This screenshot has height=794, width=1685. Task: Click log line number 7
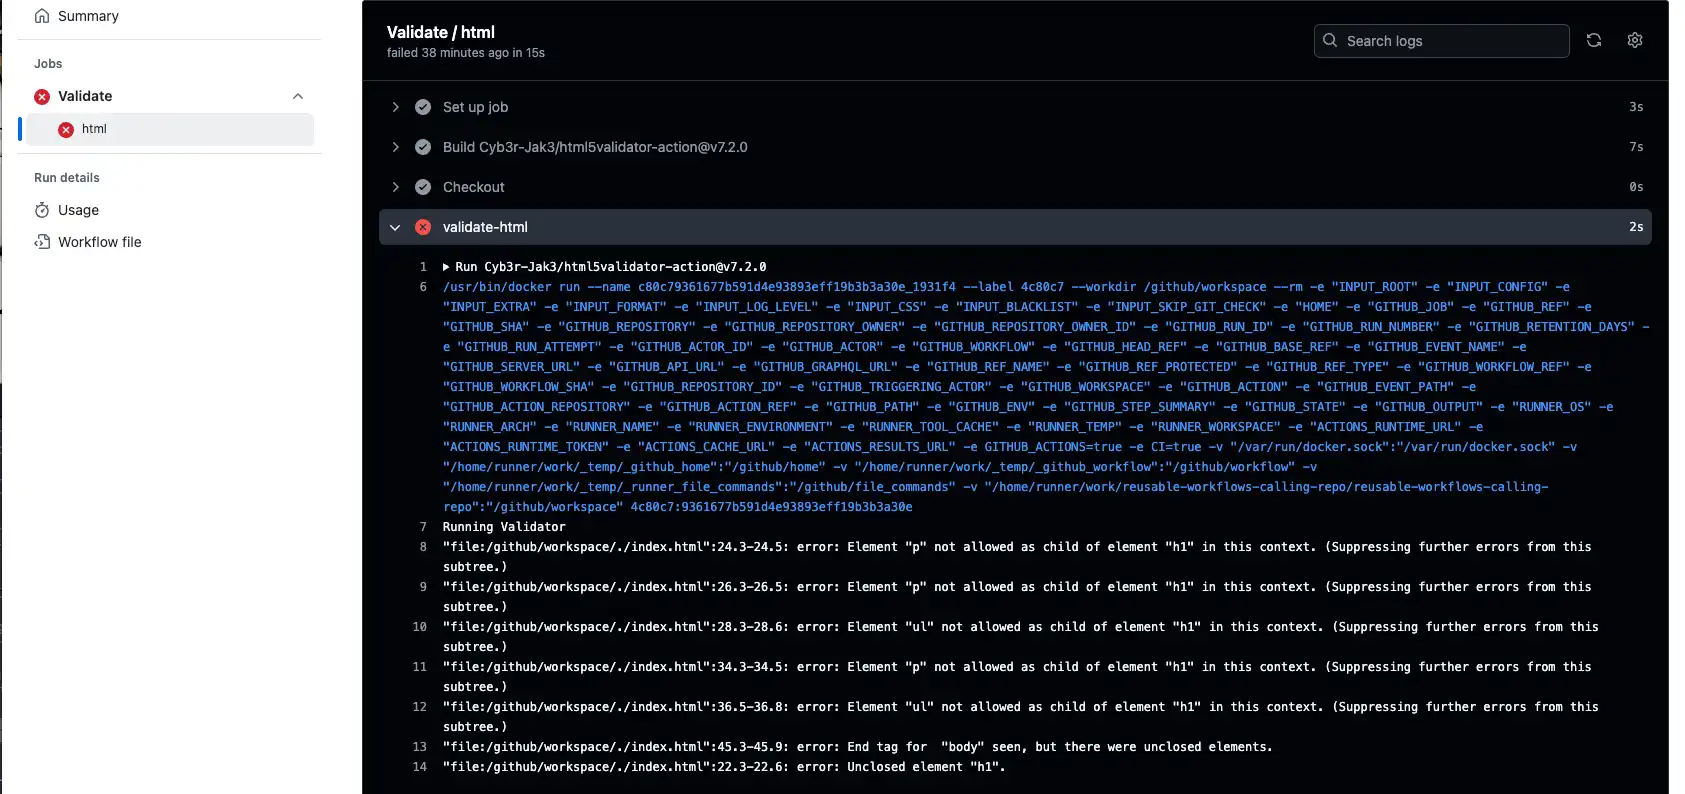point(423,527)
